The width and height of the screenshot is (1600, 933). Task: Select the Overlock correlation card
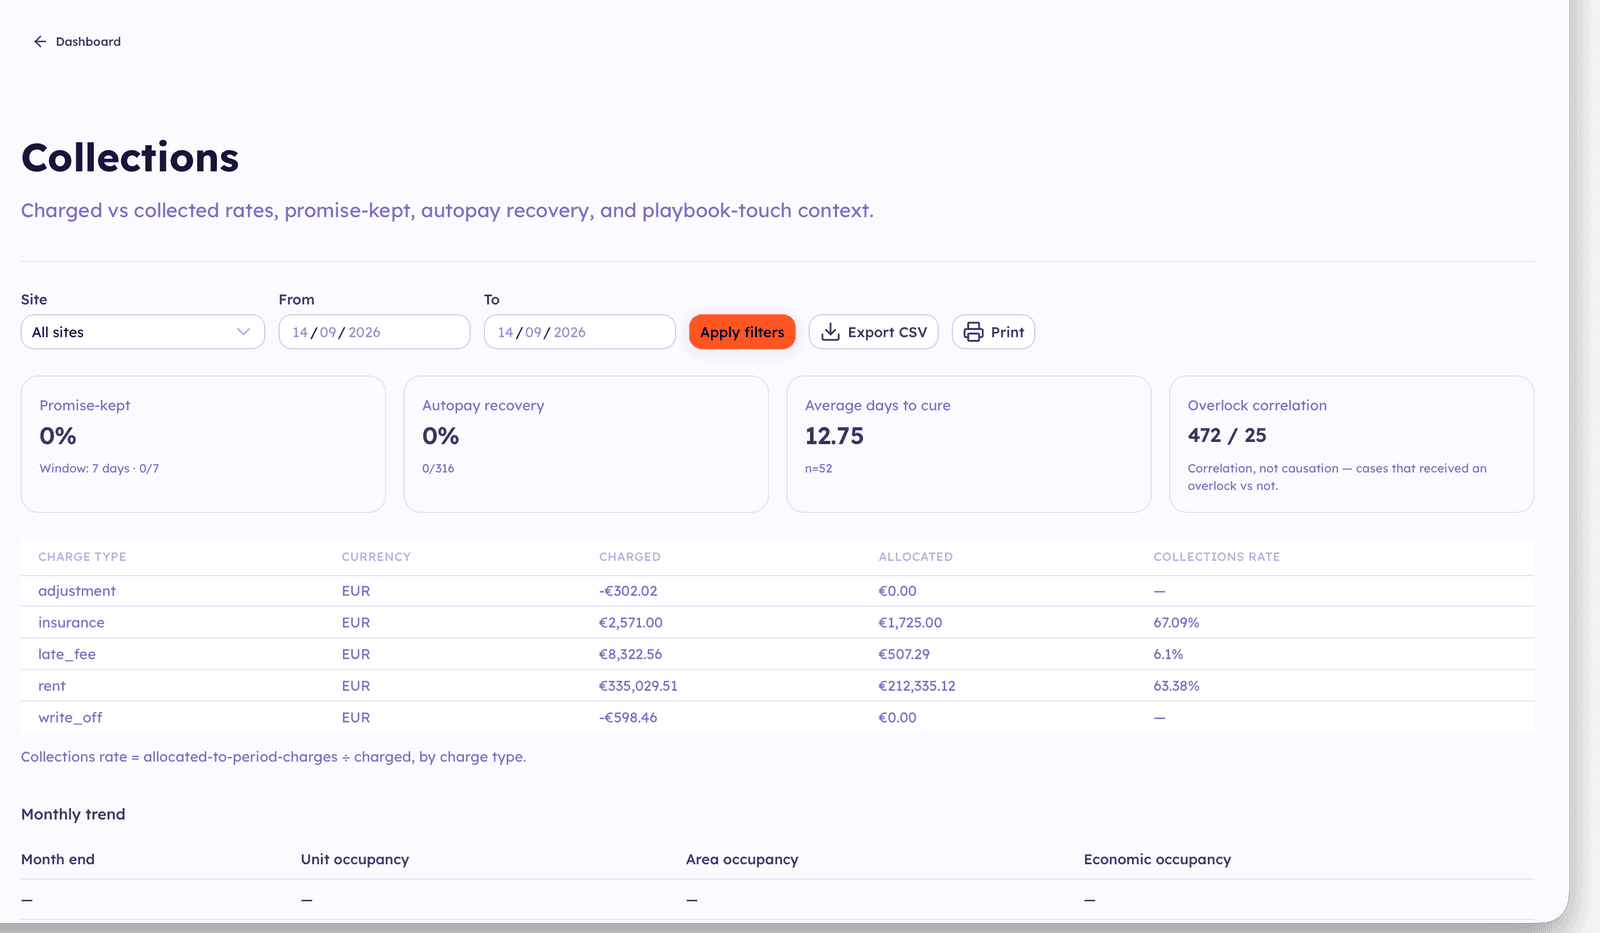1352,444
